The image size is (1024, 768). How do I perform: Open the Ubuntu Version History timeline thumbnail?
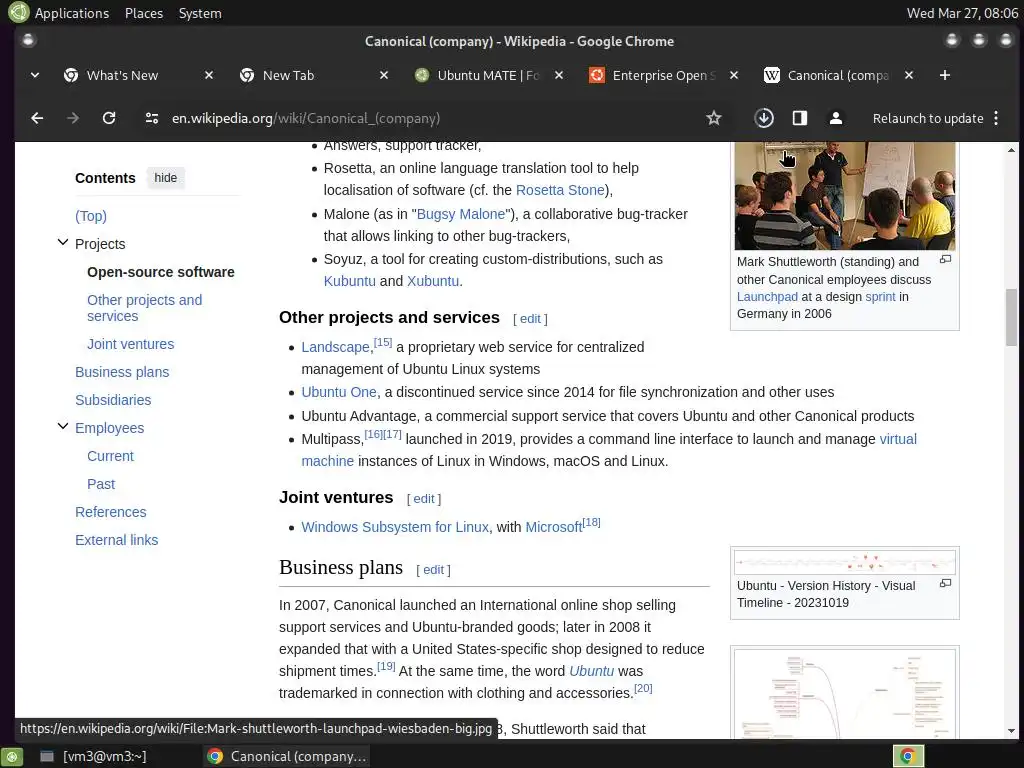coord(844,562)
